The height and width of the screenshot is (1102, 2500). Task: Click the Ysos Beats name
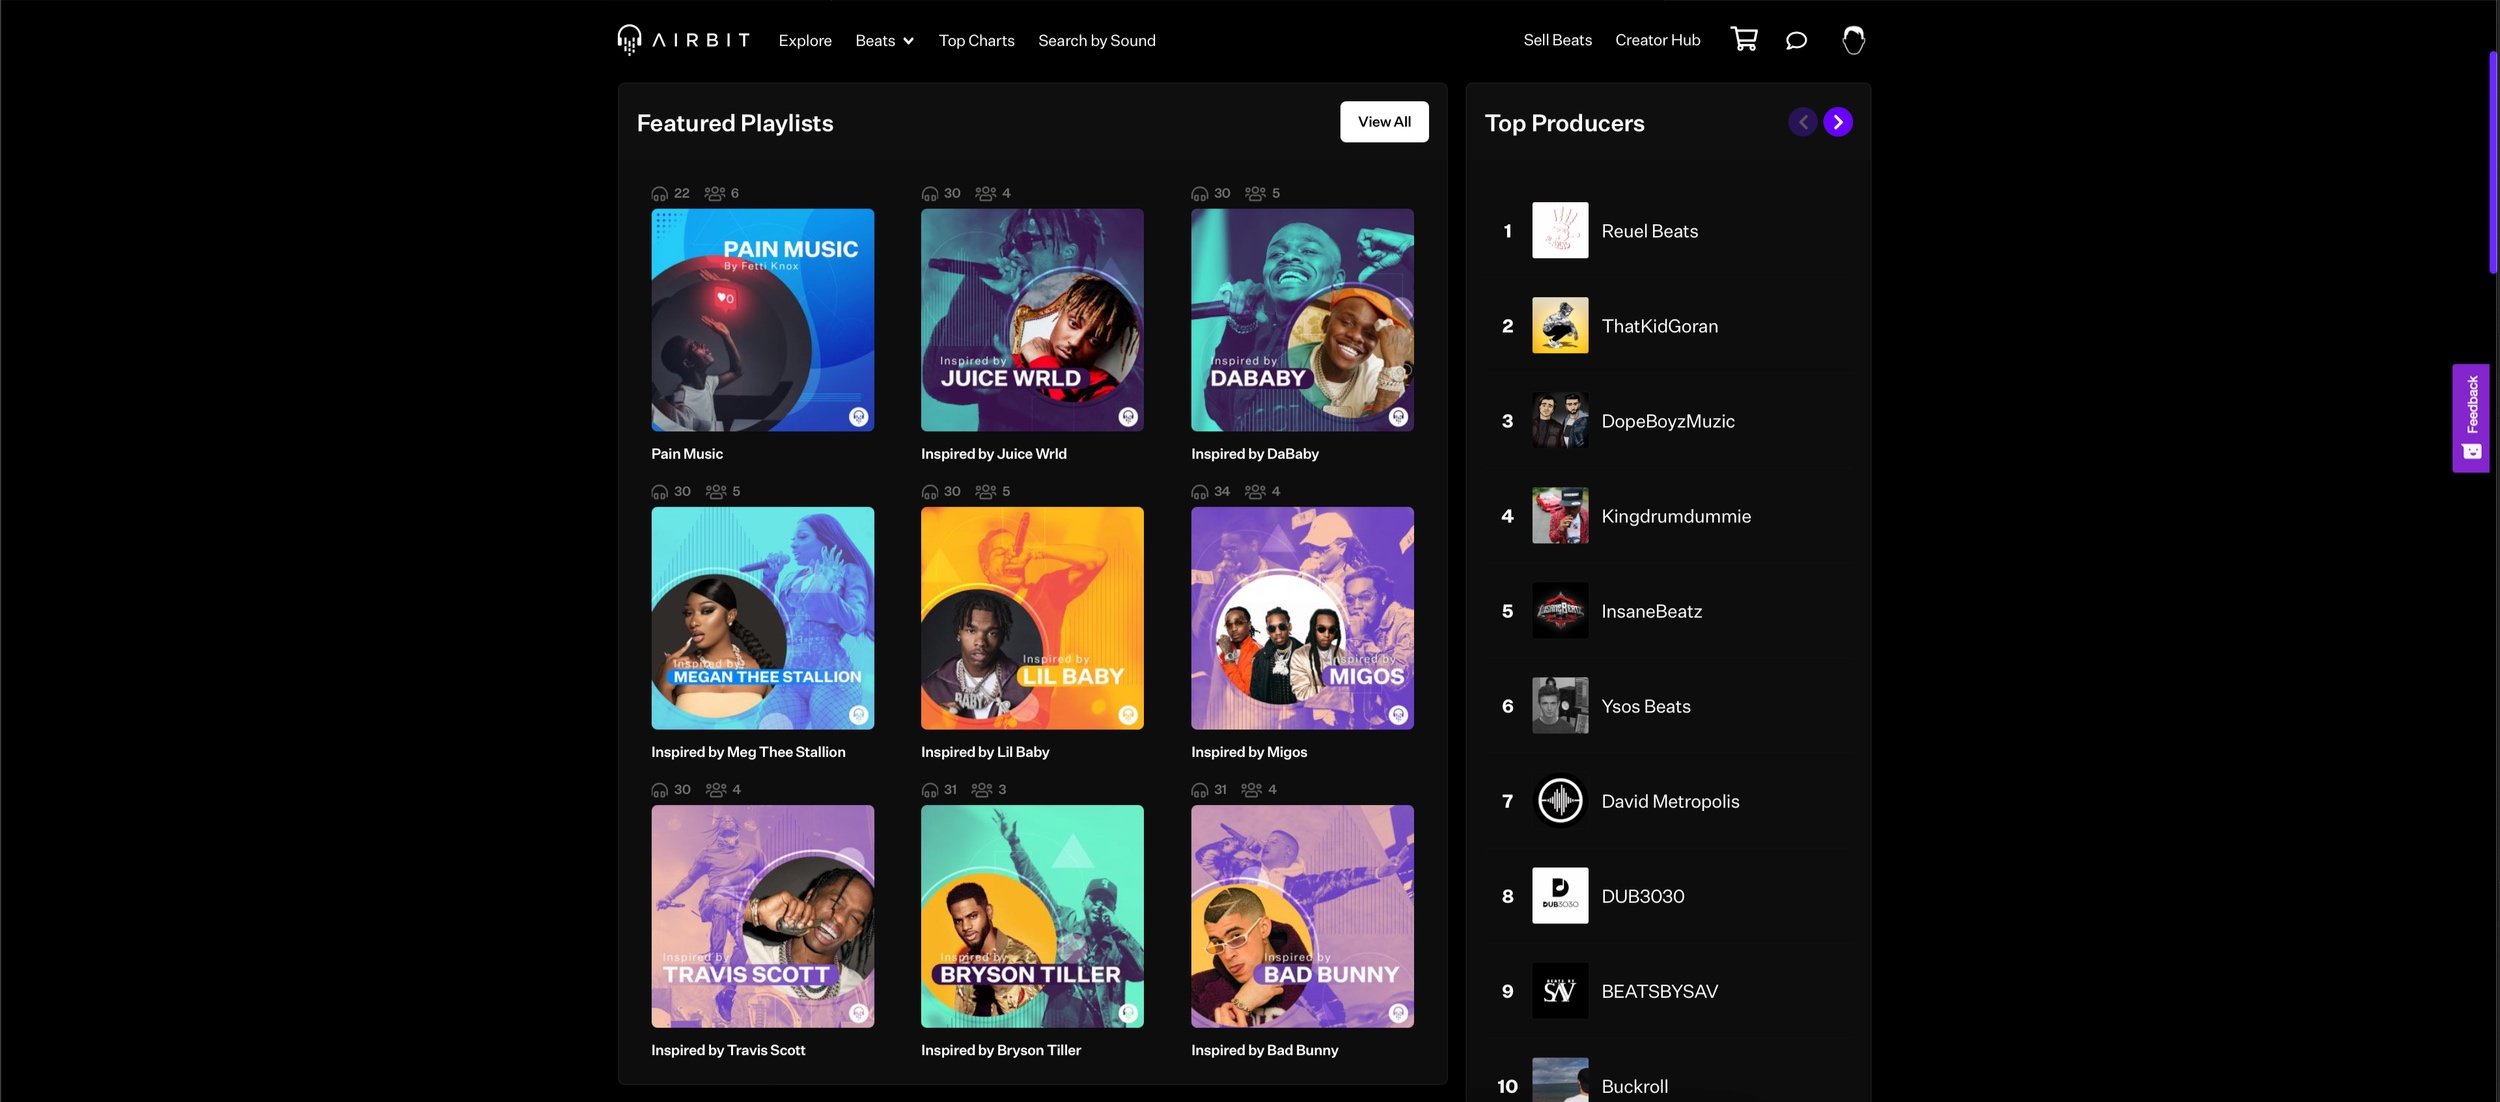(1646, 706)
